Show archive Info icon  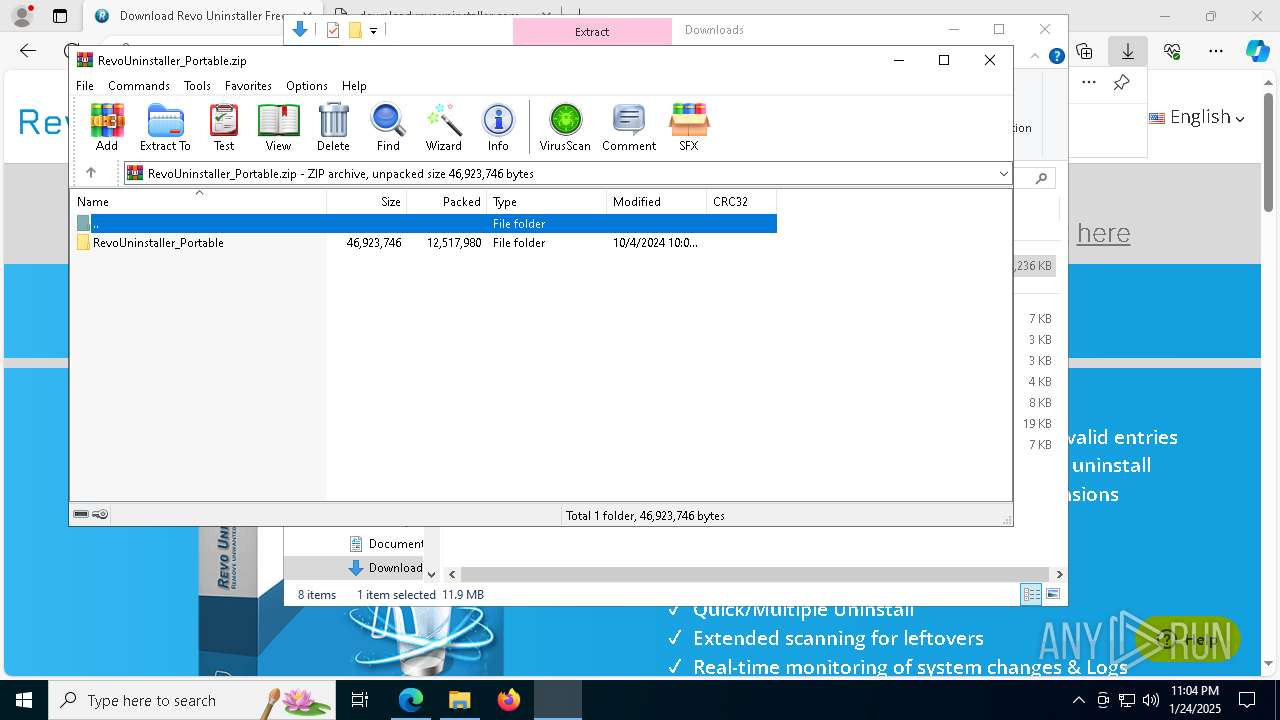(498, 127)
